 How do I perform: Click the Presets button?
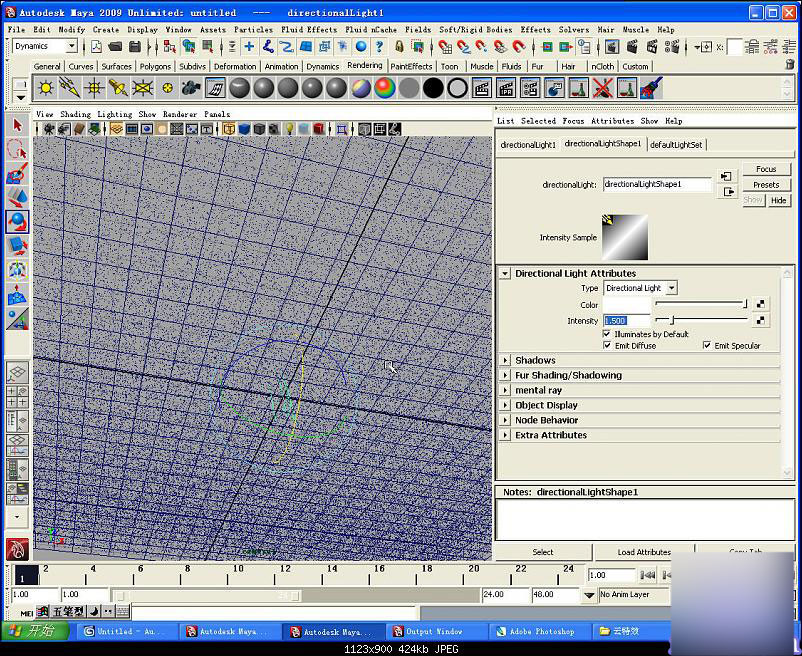pyautogui.click(x=766, y=185)
